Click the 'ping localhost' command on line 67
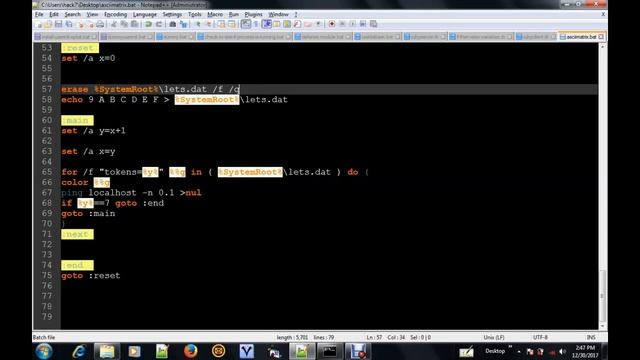The height and width of the screenshot is (360, 640). pos(99,193)
